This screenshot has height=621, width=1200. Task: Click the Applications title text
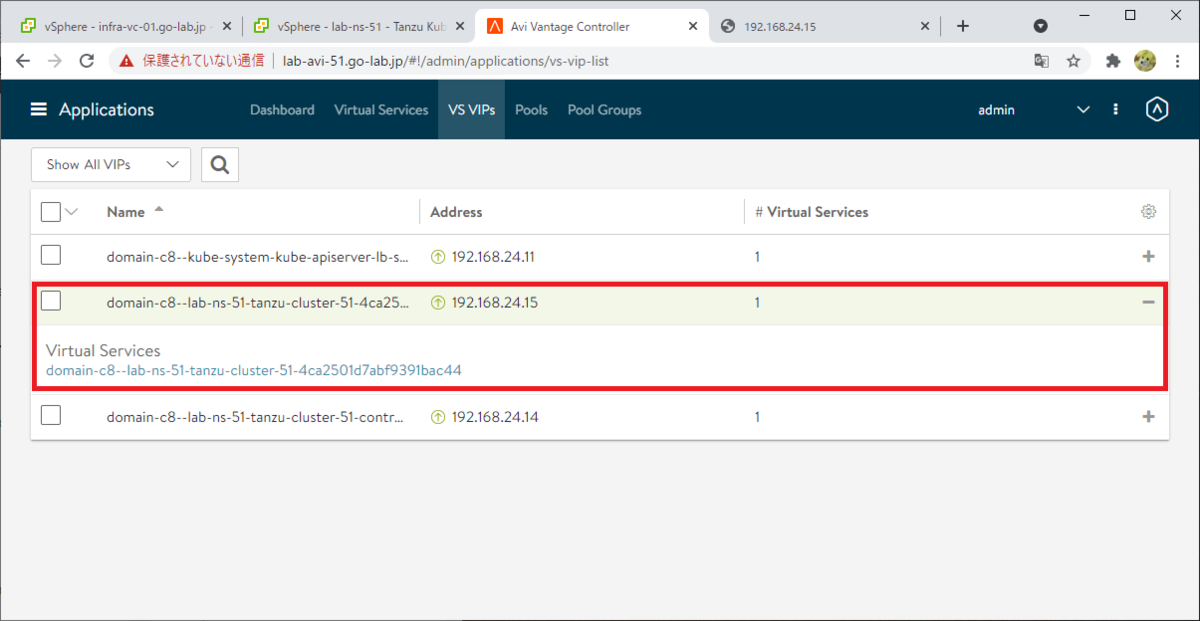[107, 110]
